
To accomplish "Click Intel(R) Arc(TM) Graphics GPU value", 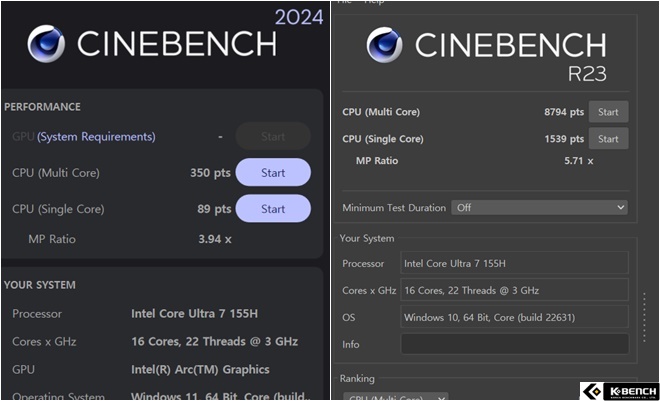I will 200,369.
